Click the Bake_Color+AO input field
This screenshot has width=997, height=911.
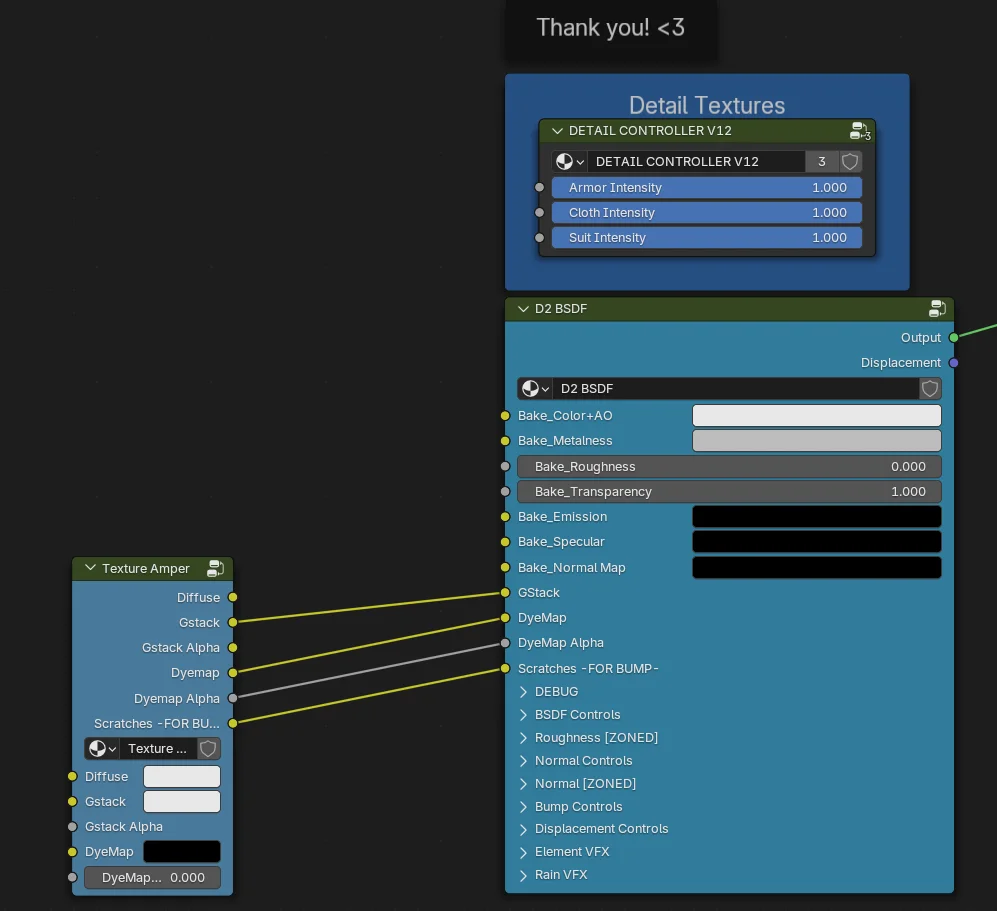coord(816,415)
